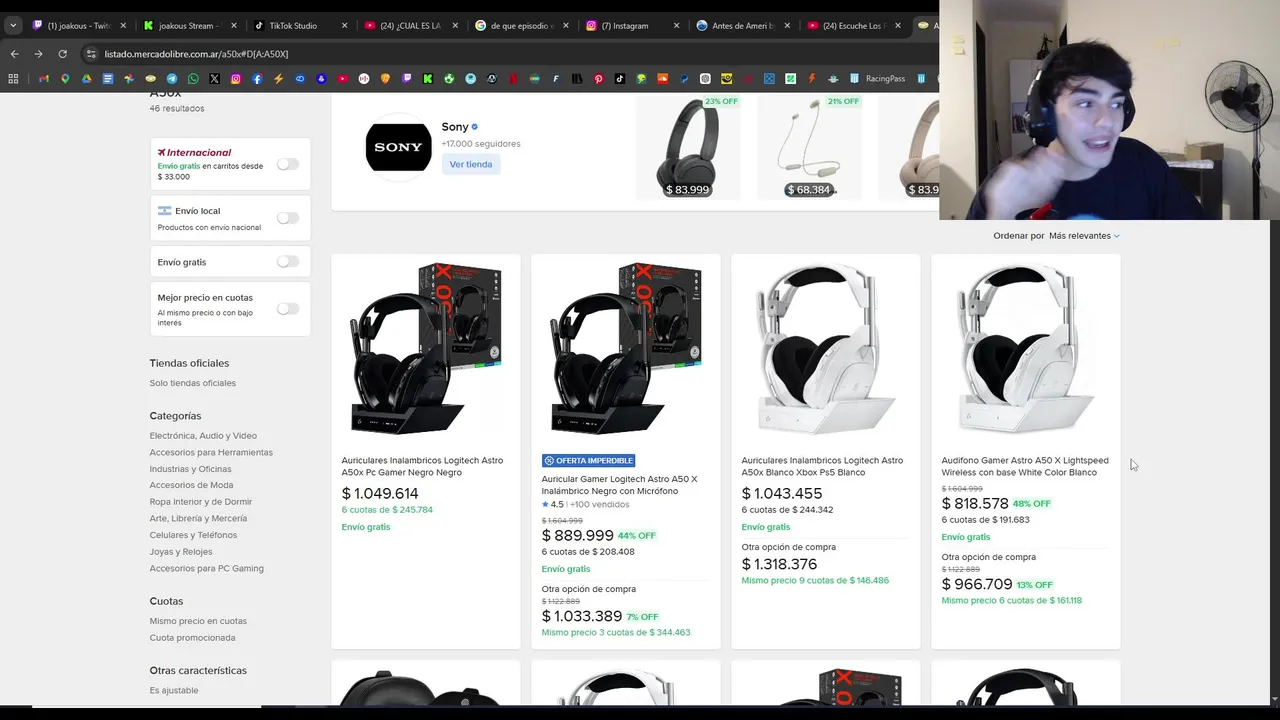Select category Electrónica, Audio y Video

203,436
